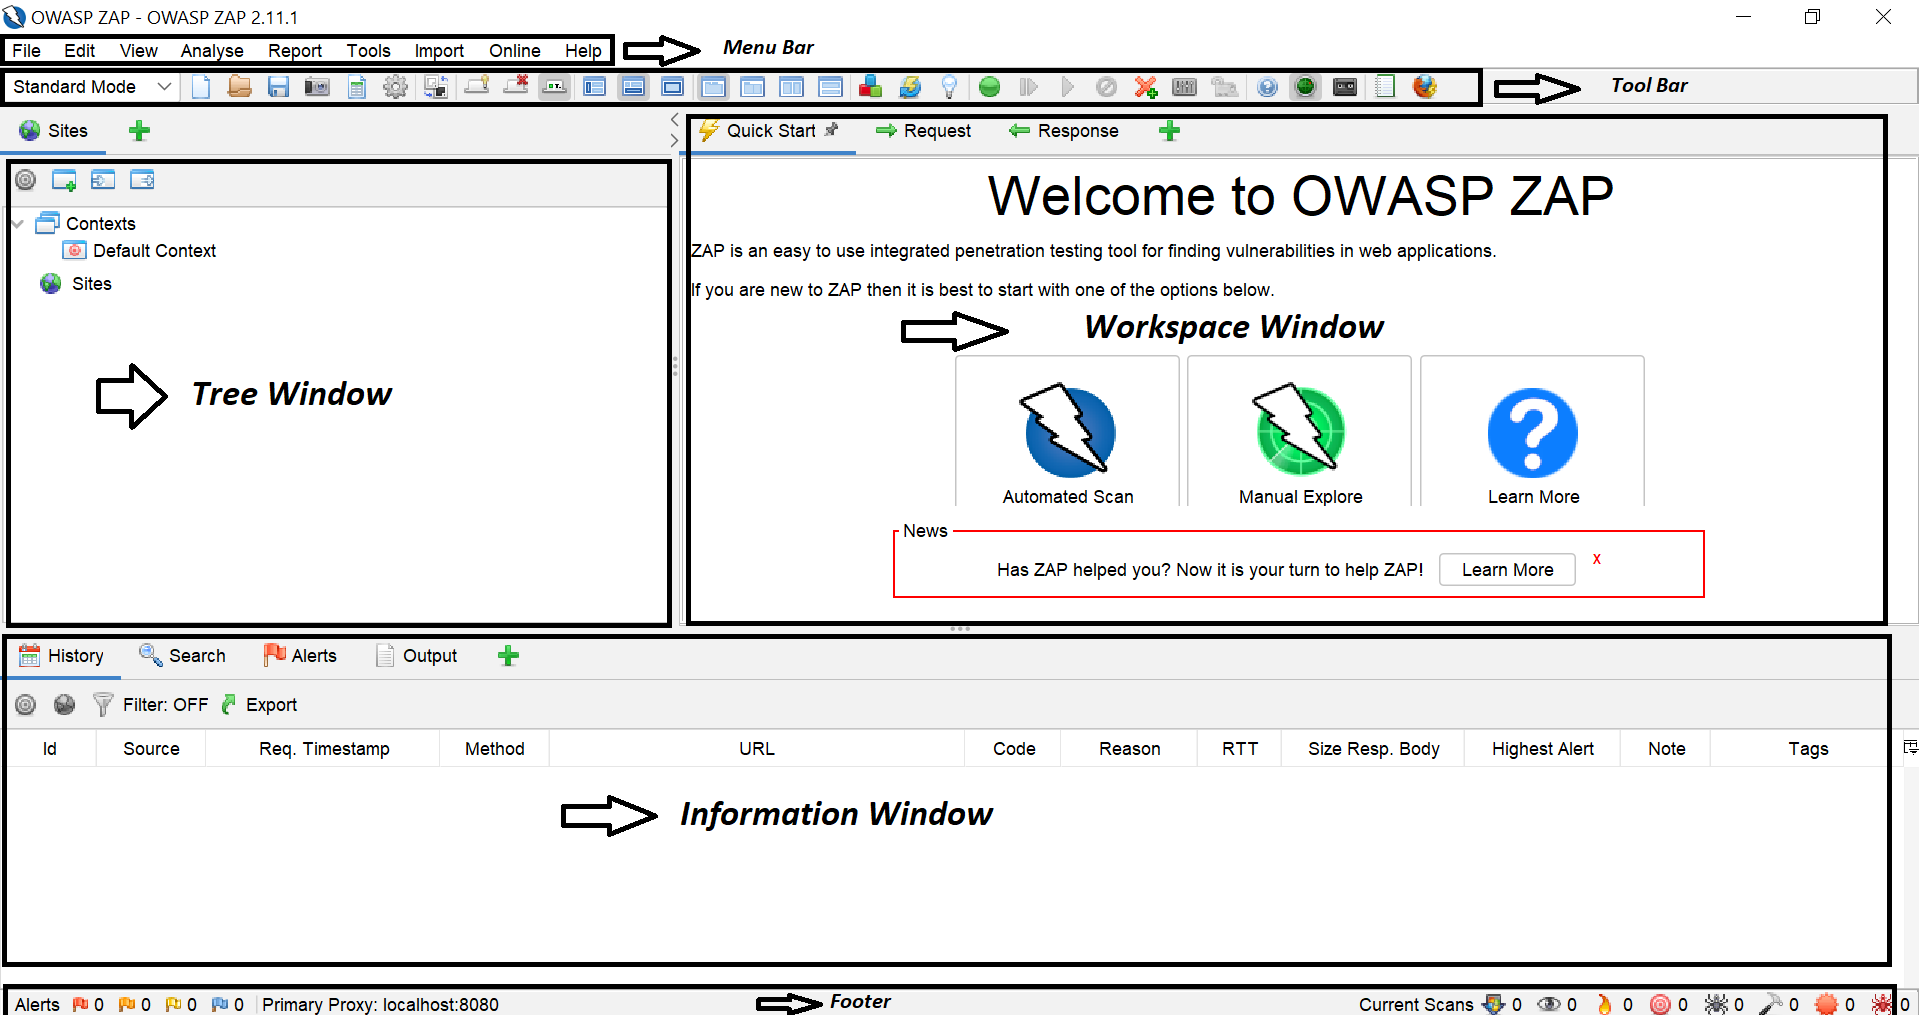Open Session Properties document icon
Image resolution: width=1919 pixels, height=1015 pixels.
point(356,87)
